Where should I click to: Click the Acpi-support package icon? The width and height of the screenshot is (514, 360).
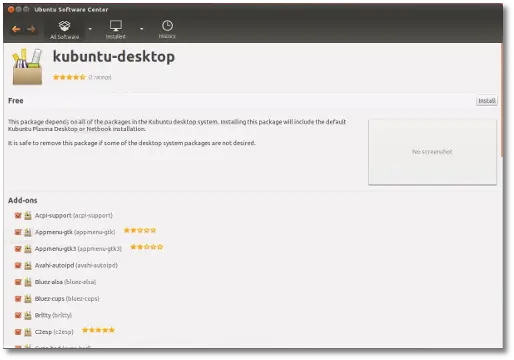click(x=28, y=216)
